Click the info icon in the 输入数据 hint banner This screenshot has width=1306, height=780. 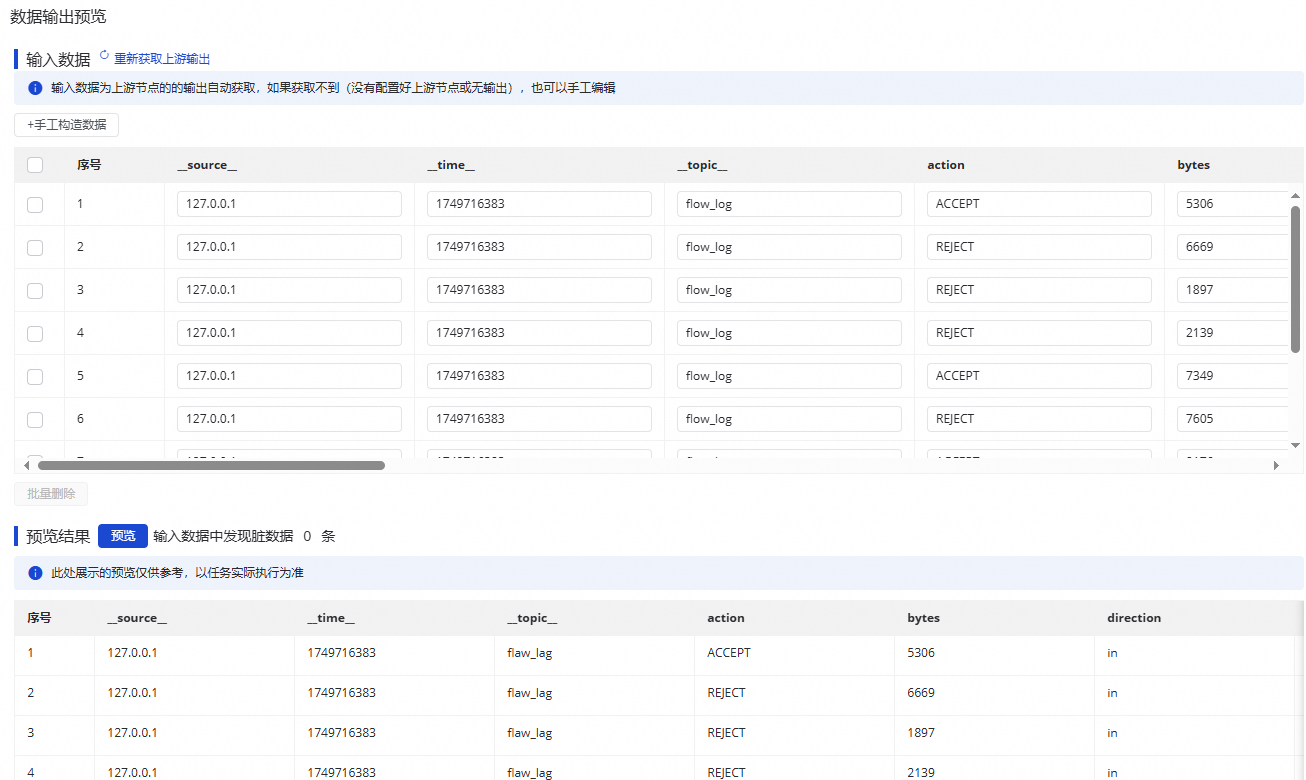(35, 88)
